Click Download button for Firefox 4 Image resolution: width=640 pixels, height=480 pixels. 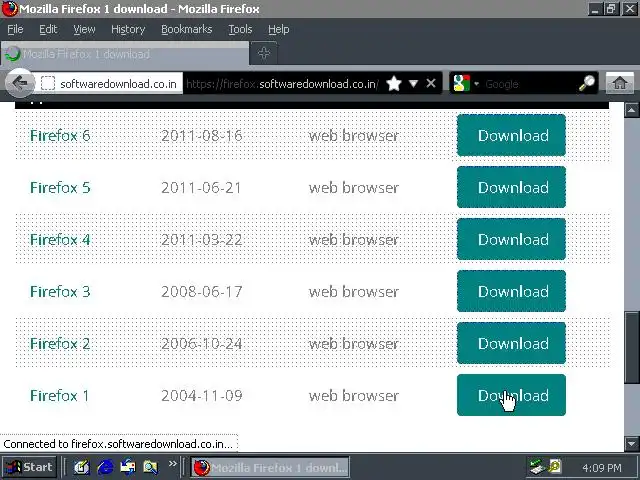pos(511,239)
